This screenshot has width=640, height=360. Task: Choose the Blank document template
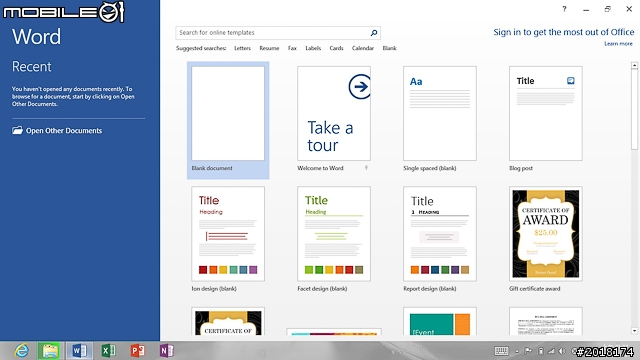coord(228,120)
